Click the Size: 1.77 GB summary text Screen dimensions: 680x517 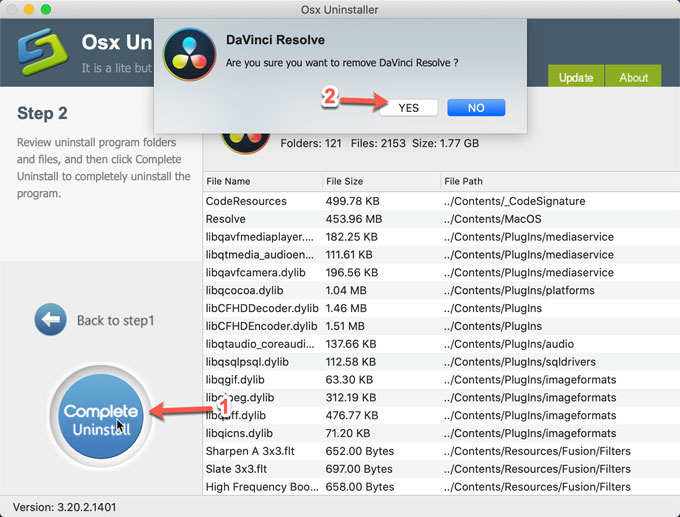(445, 143)
